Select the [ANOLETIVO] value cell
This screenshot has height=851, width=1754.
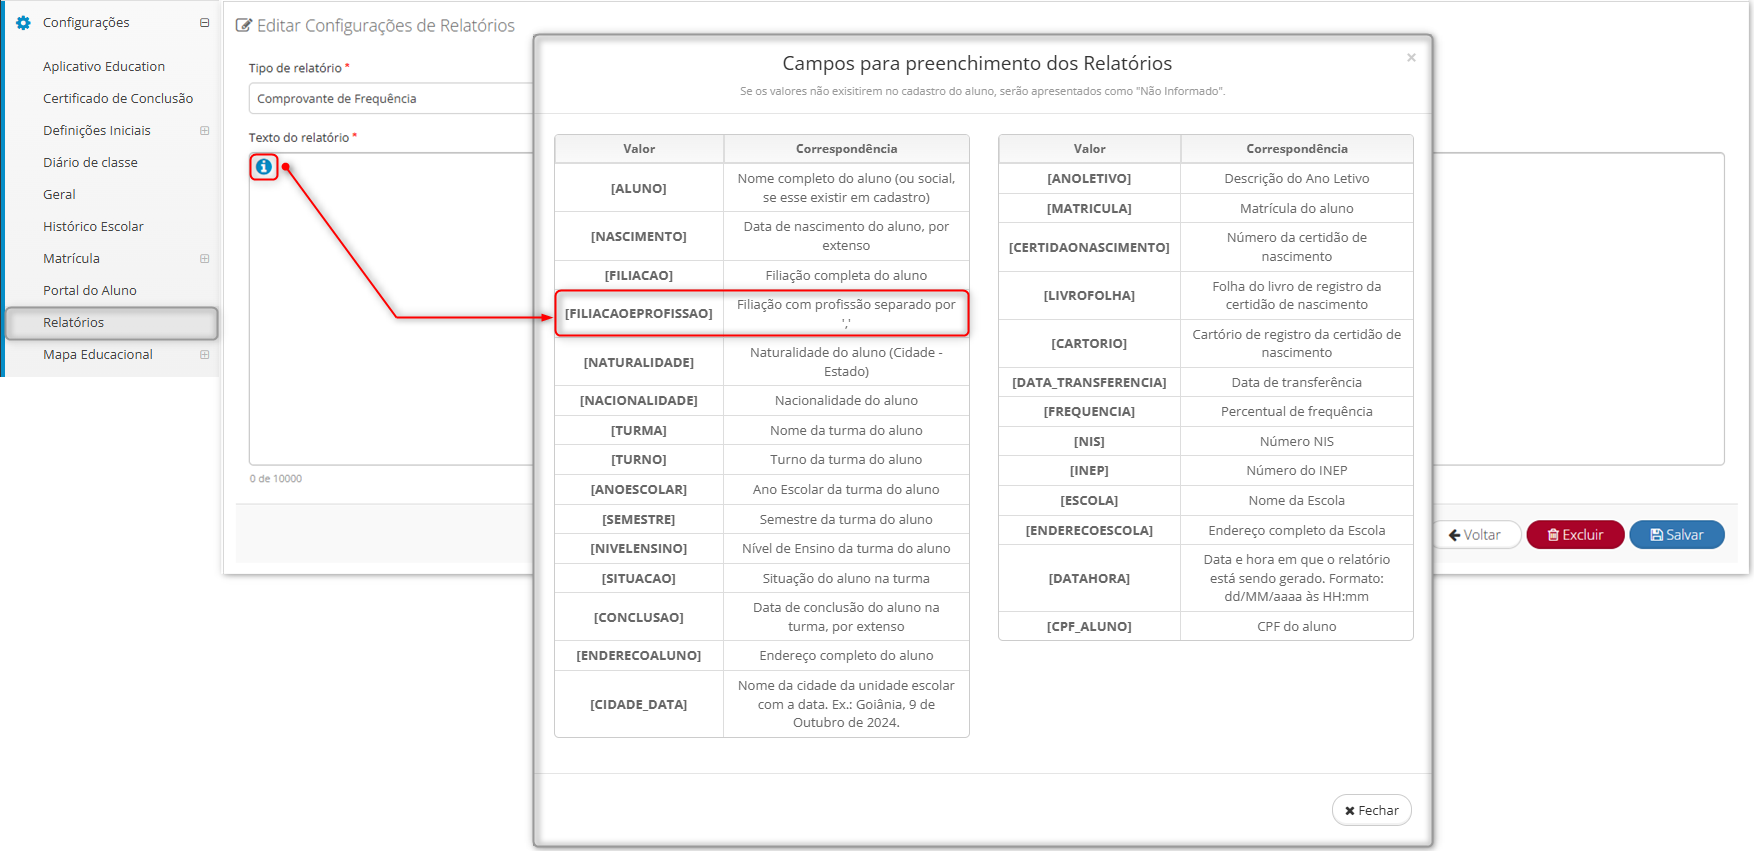pos(1089,178)
